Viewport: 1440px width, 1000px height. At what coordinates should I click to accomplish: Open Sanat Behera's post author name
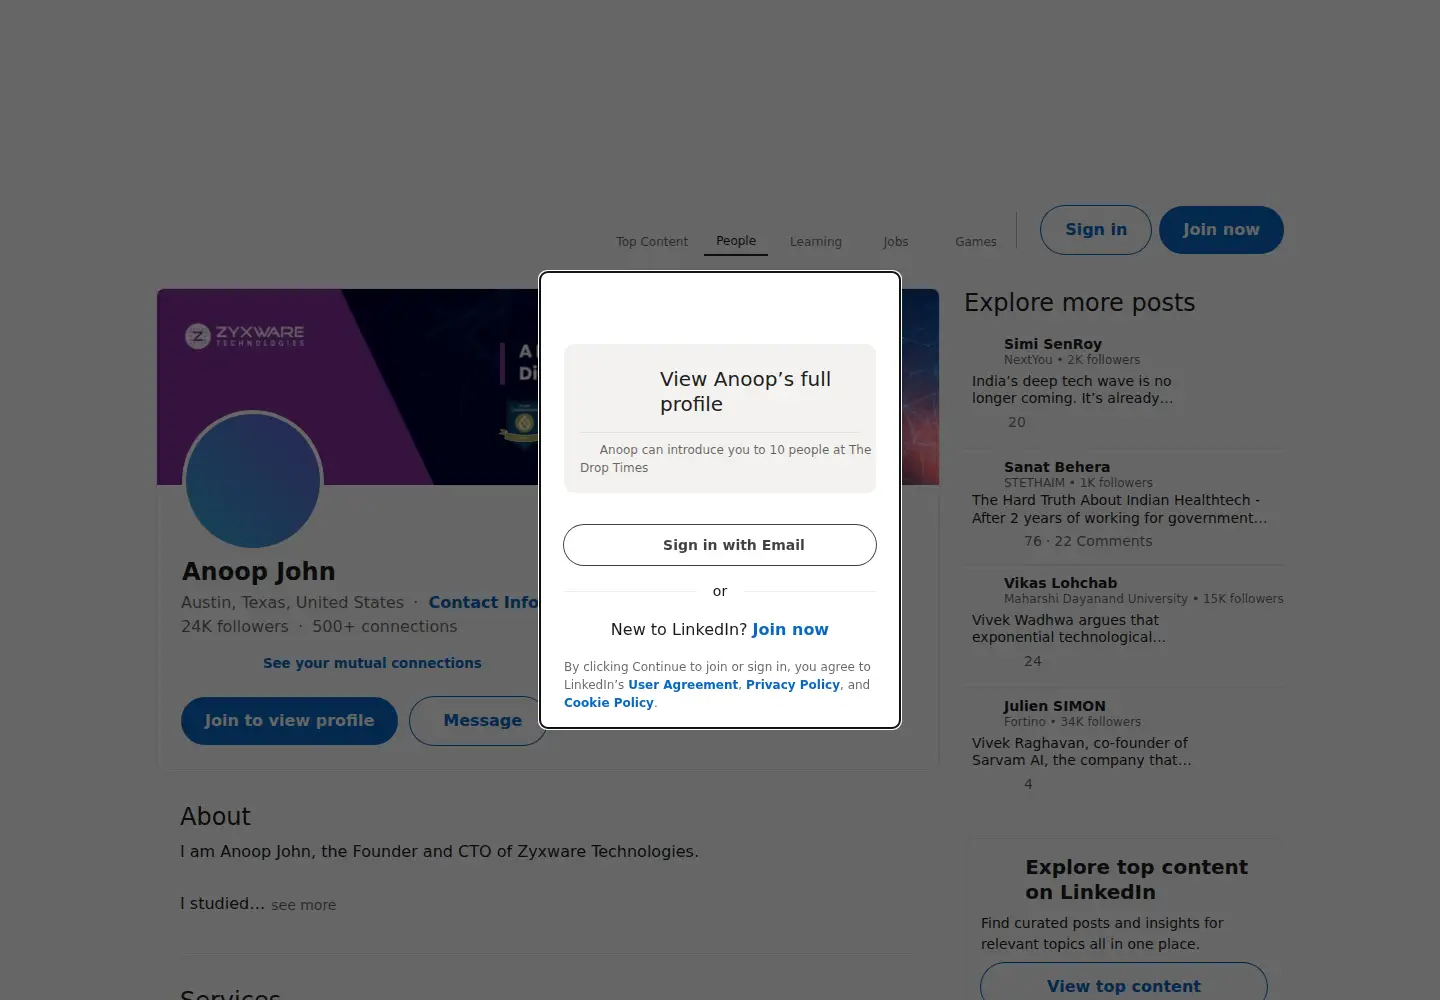pos(1057,467)
